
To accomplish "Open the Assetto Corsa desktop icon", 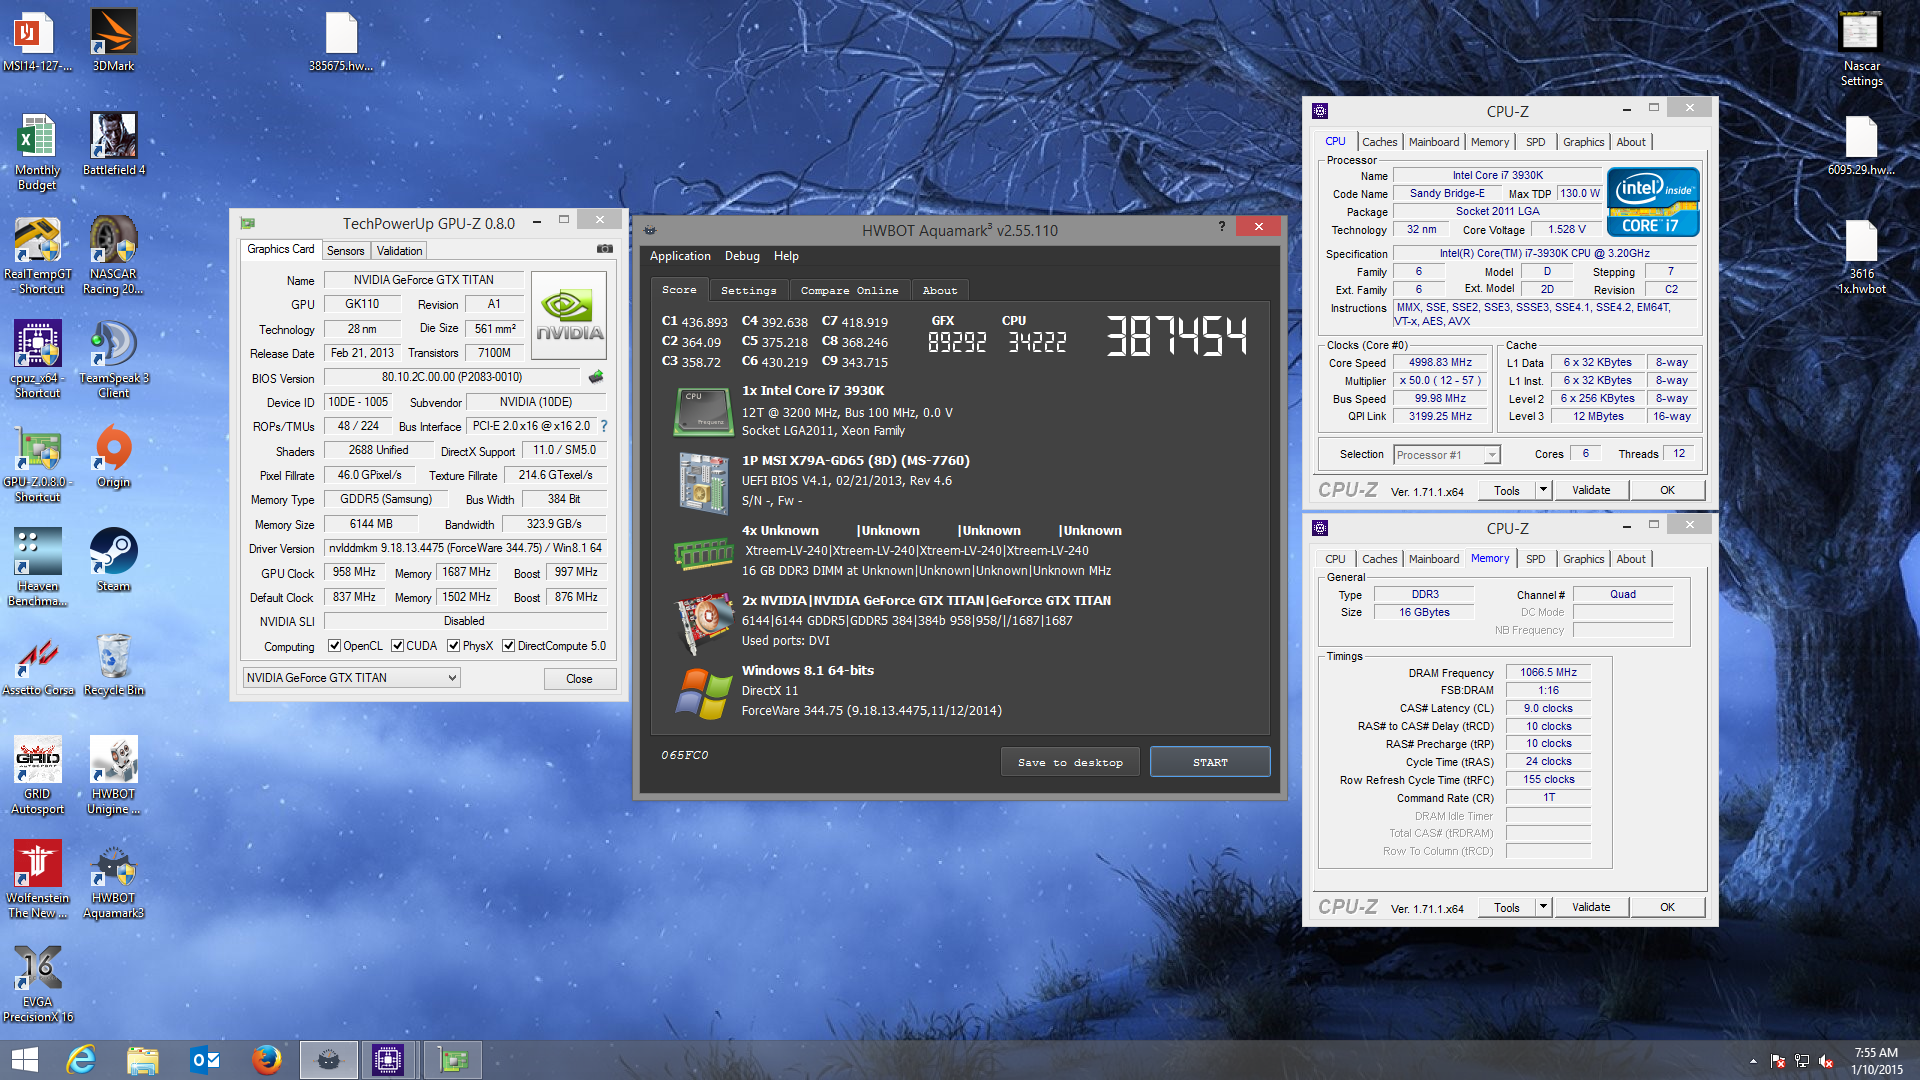I will point(38,664).
